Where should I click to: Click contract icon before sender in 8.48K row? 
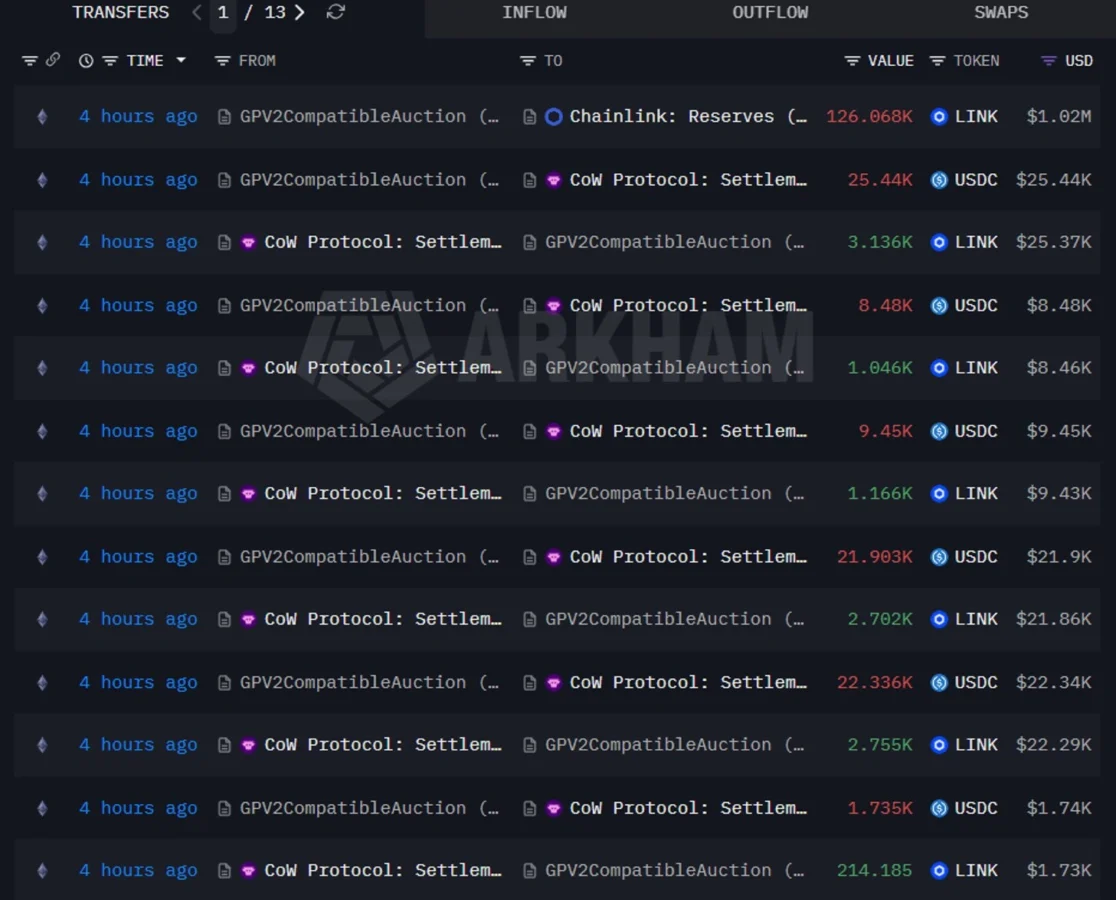point(224,306)
